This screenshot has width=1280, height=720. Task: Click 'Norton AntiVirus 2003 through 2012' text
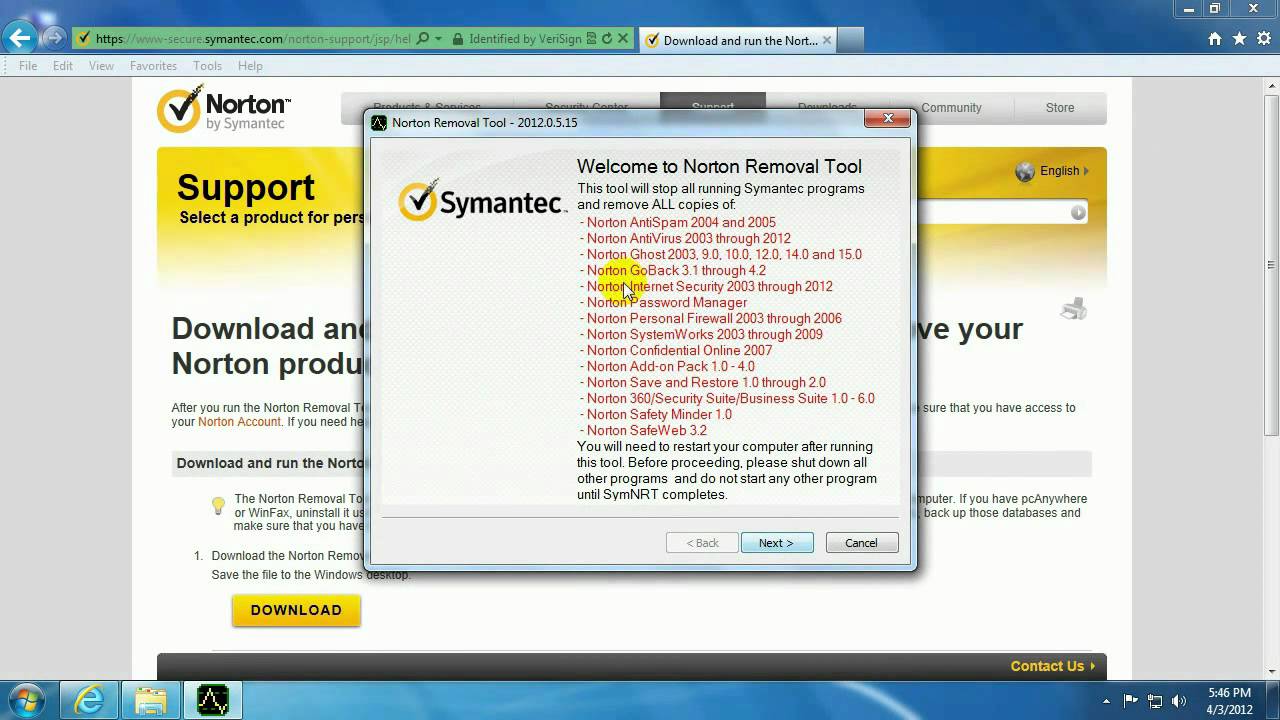689,239
